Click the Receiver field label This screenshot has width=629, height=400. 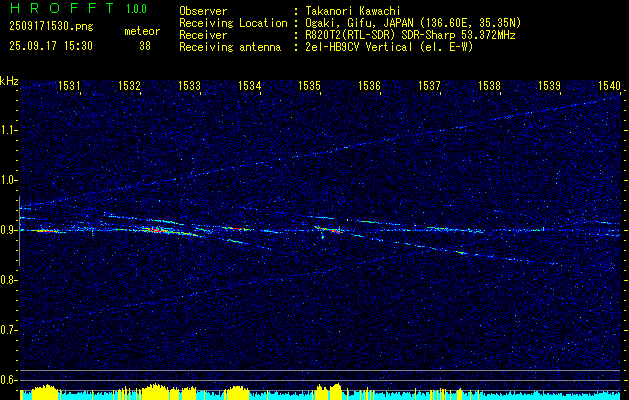point(203,35)
